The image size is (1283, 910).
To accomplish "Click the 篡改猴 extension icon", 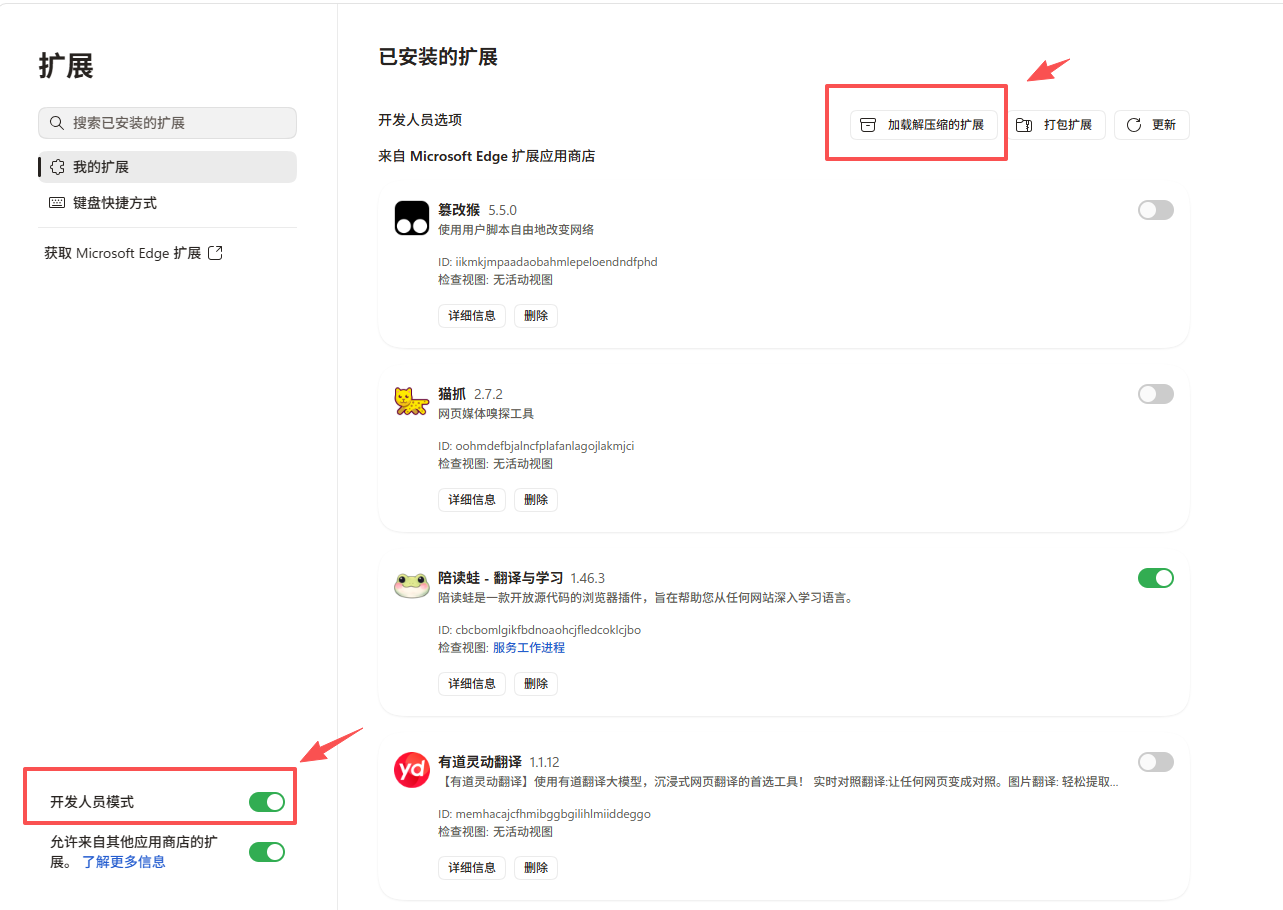I will click(412, 218).
